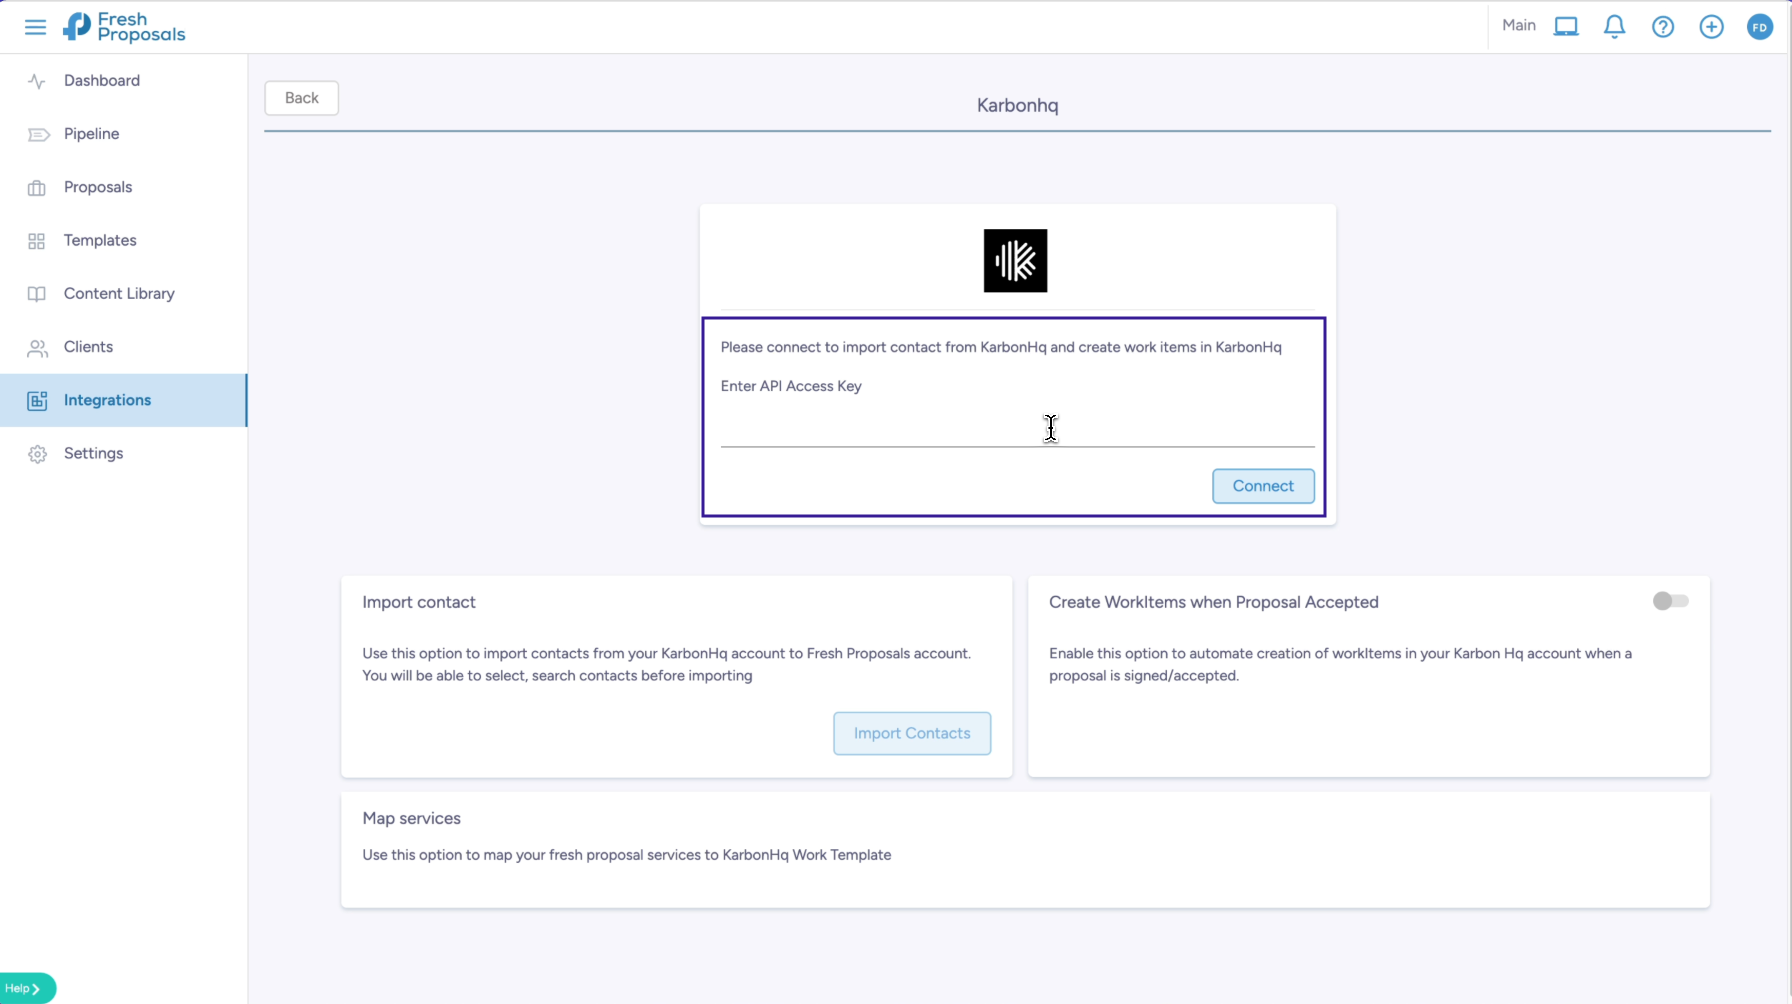The image size is (1792, 1004).
Task: Open the laptop screen icon in header
Action: (1566, 27)
